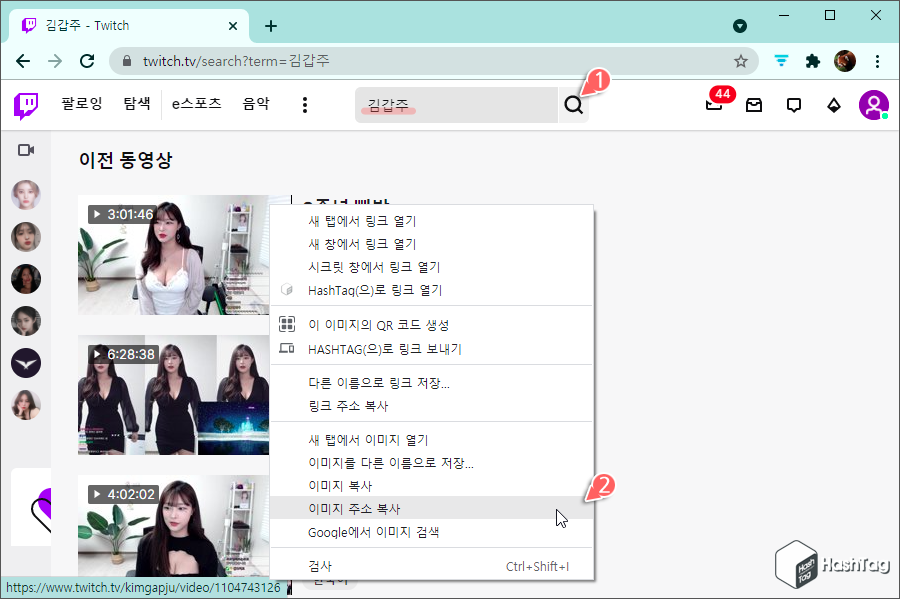The image size is (900, 599).
Task: Open the Chrome three-dot browser menu
Action: coord(877,60)
